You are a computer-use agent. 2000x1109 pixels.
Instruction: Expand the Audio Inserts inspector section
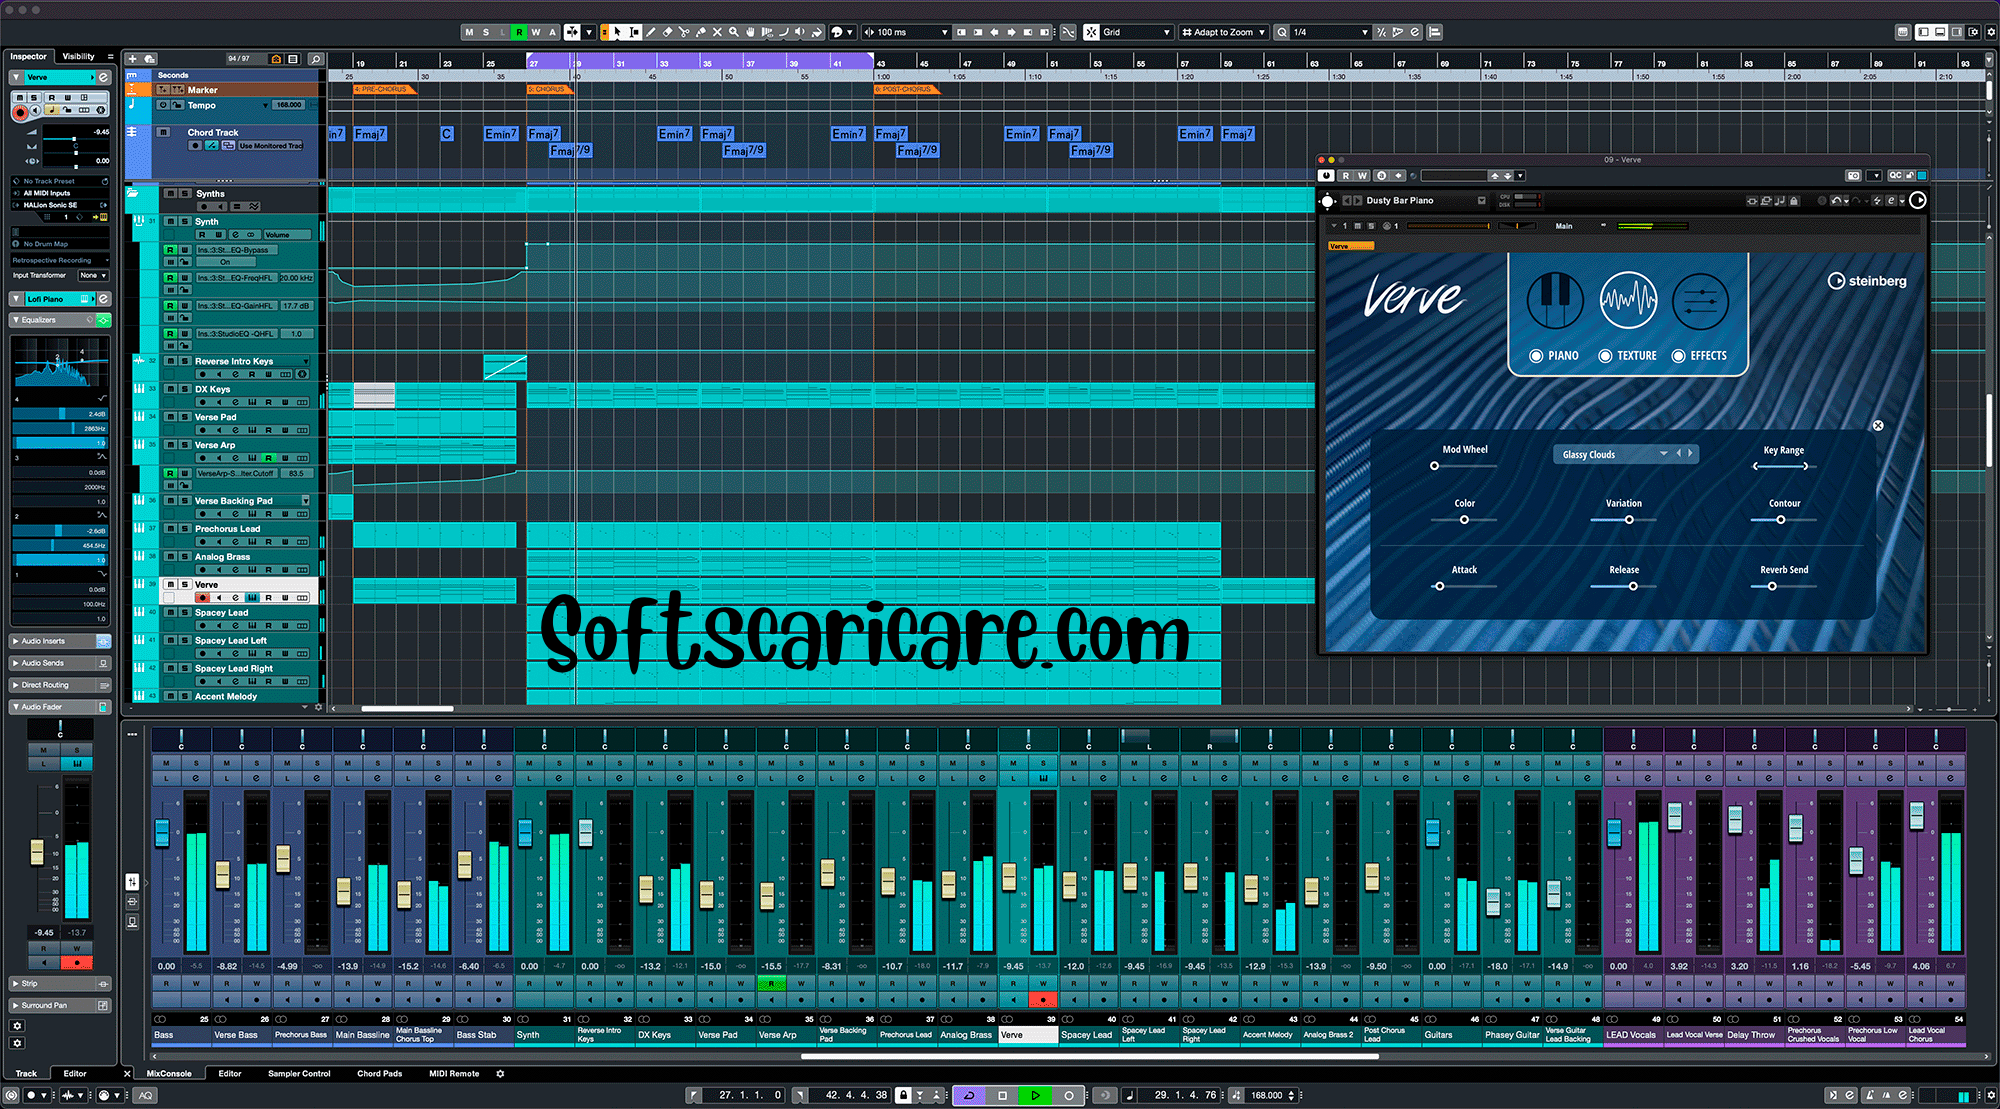pos(60,641)
